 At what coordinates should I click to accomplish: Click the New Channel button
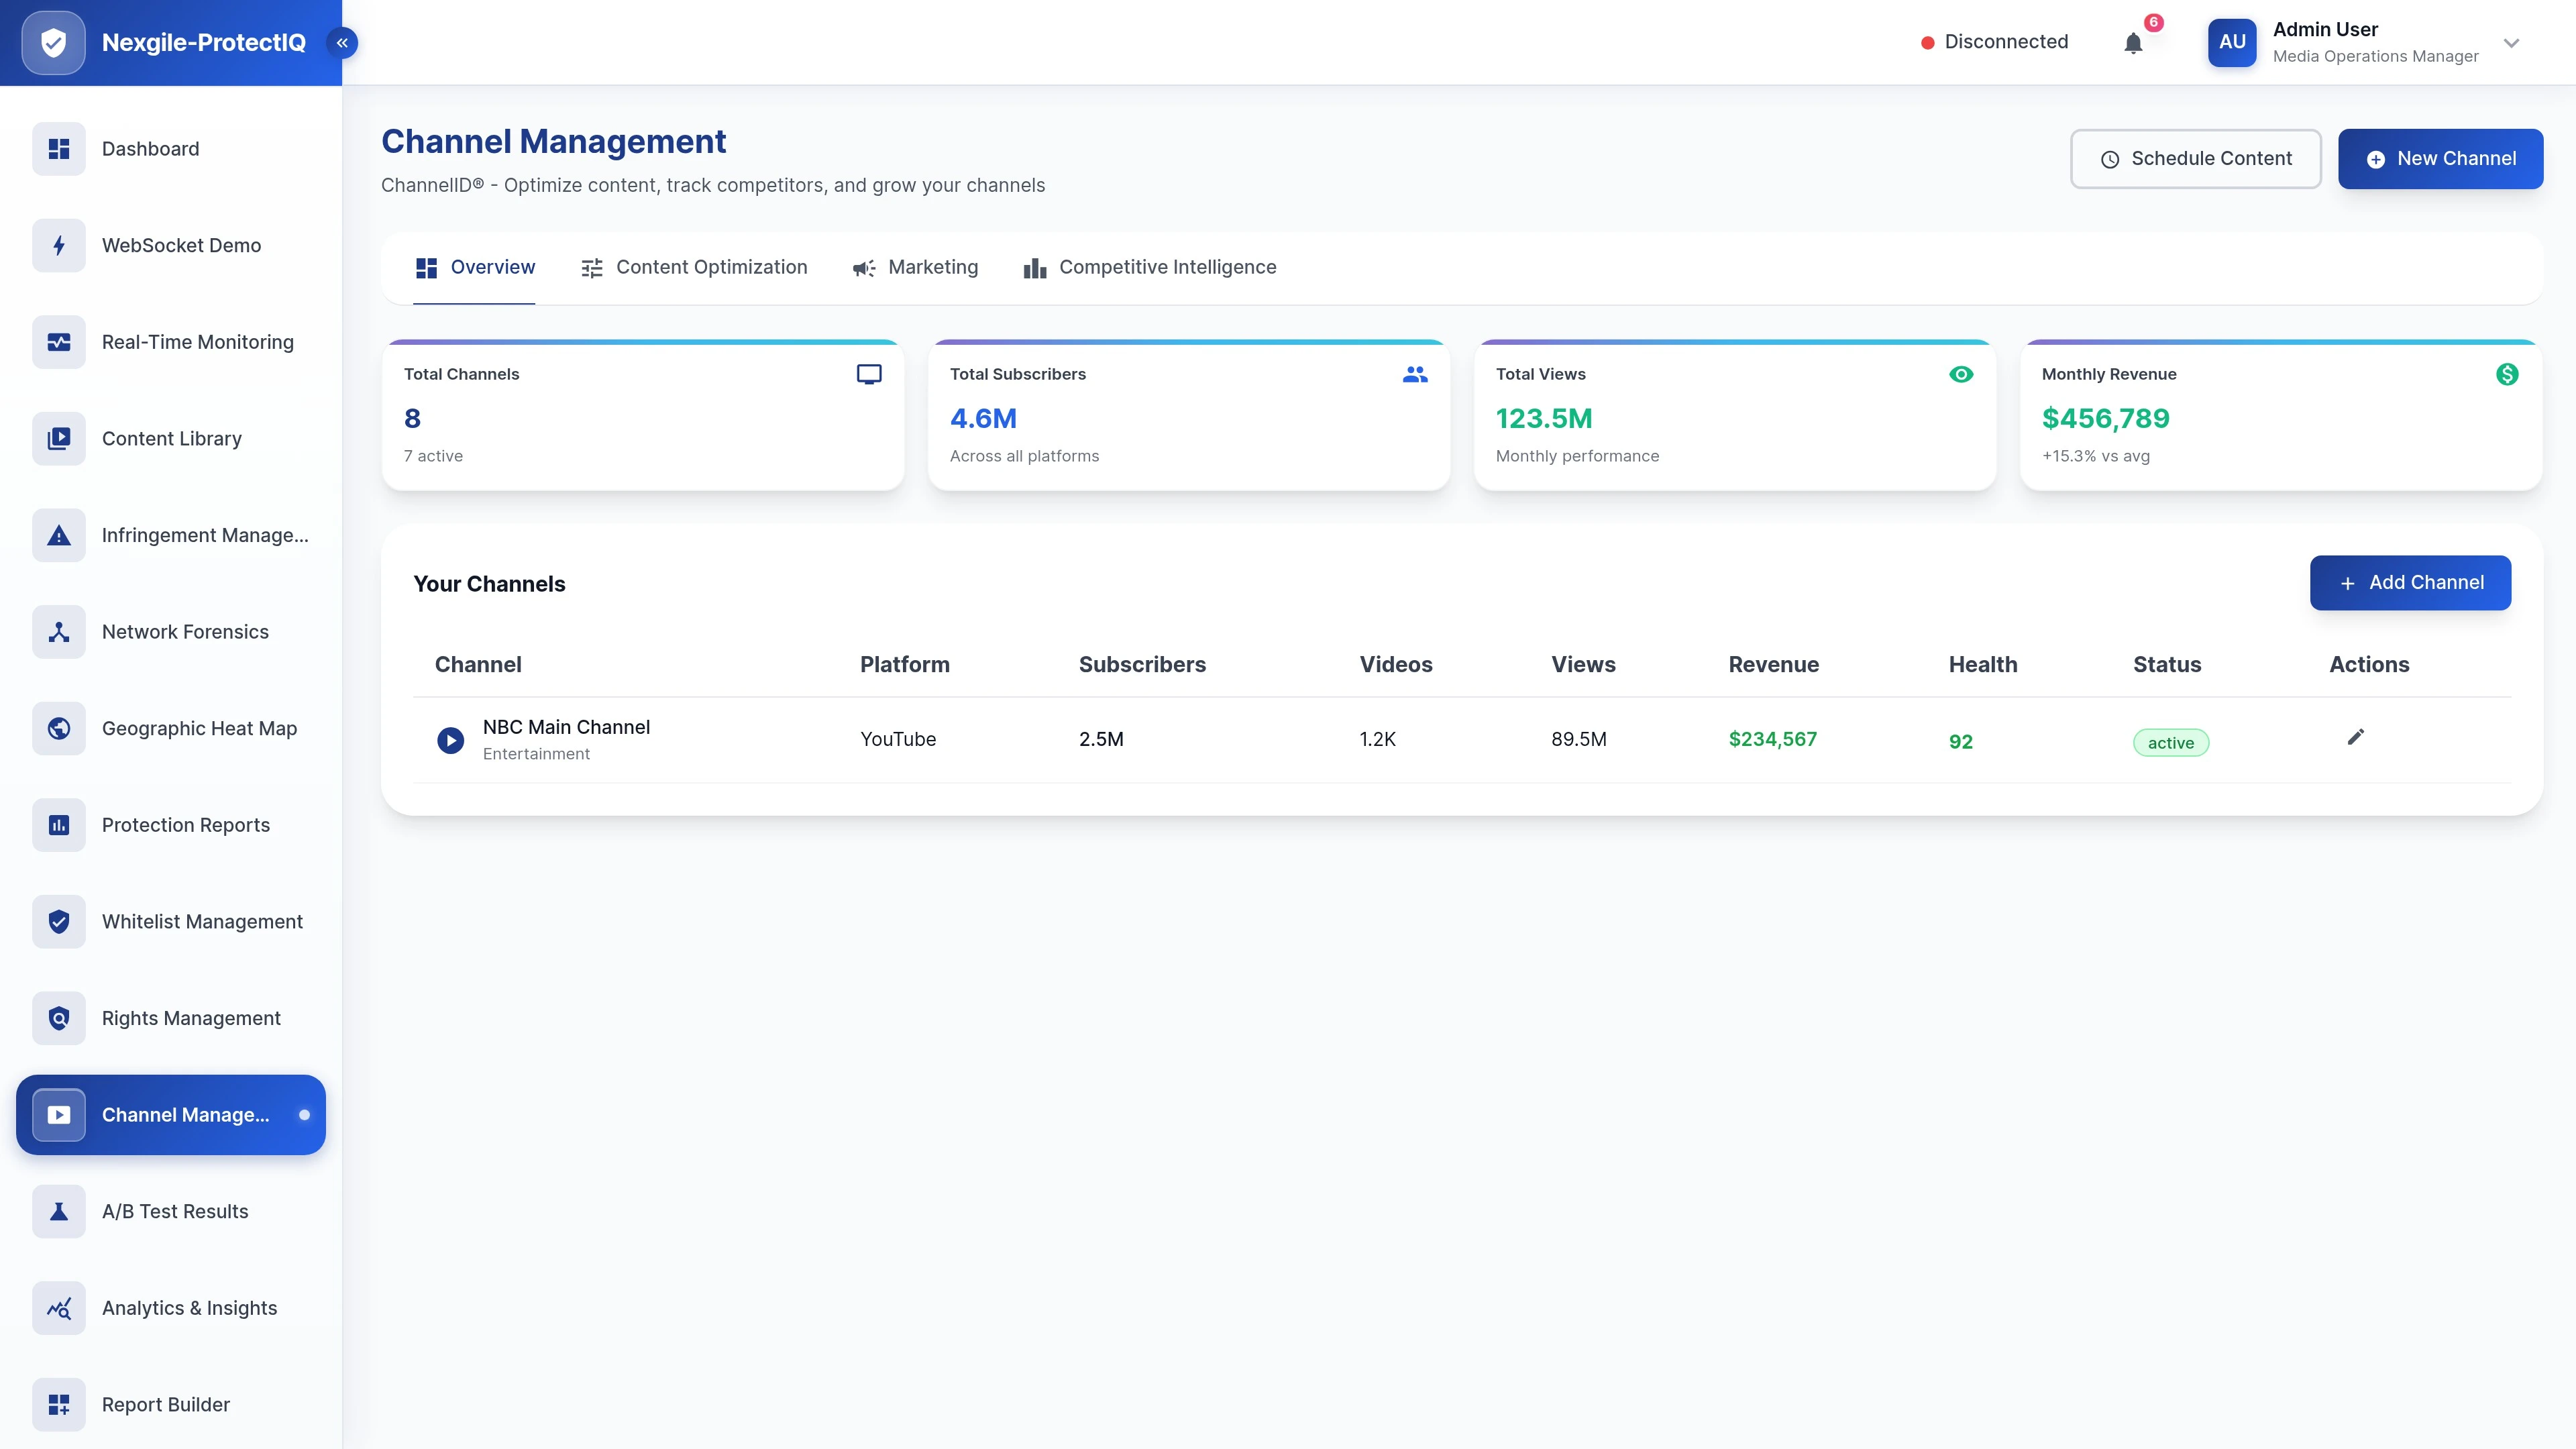pos(2440,158)
